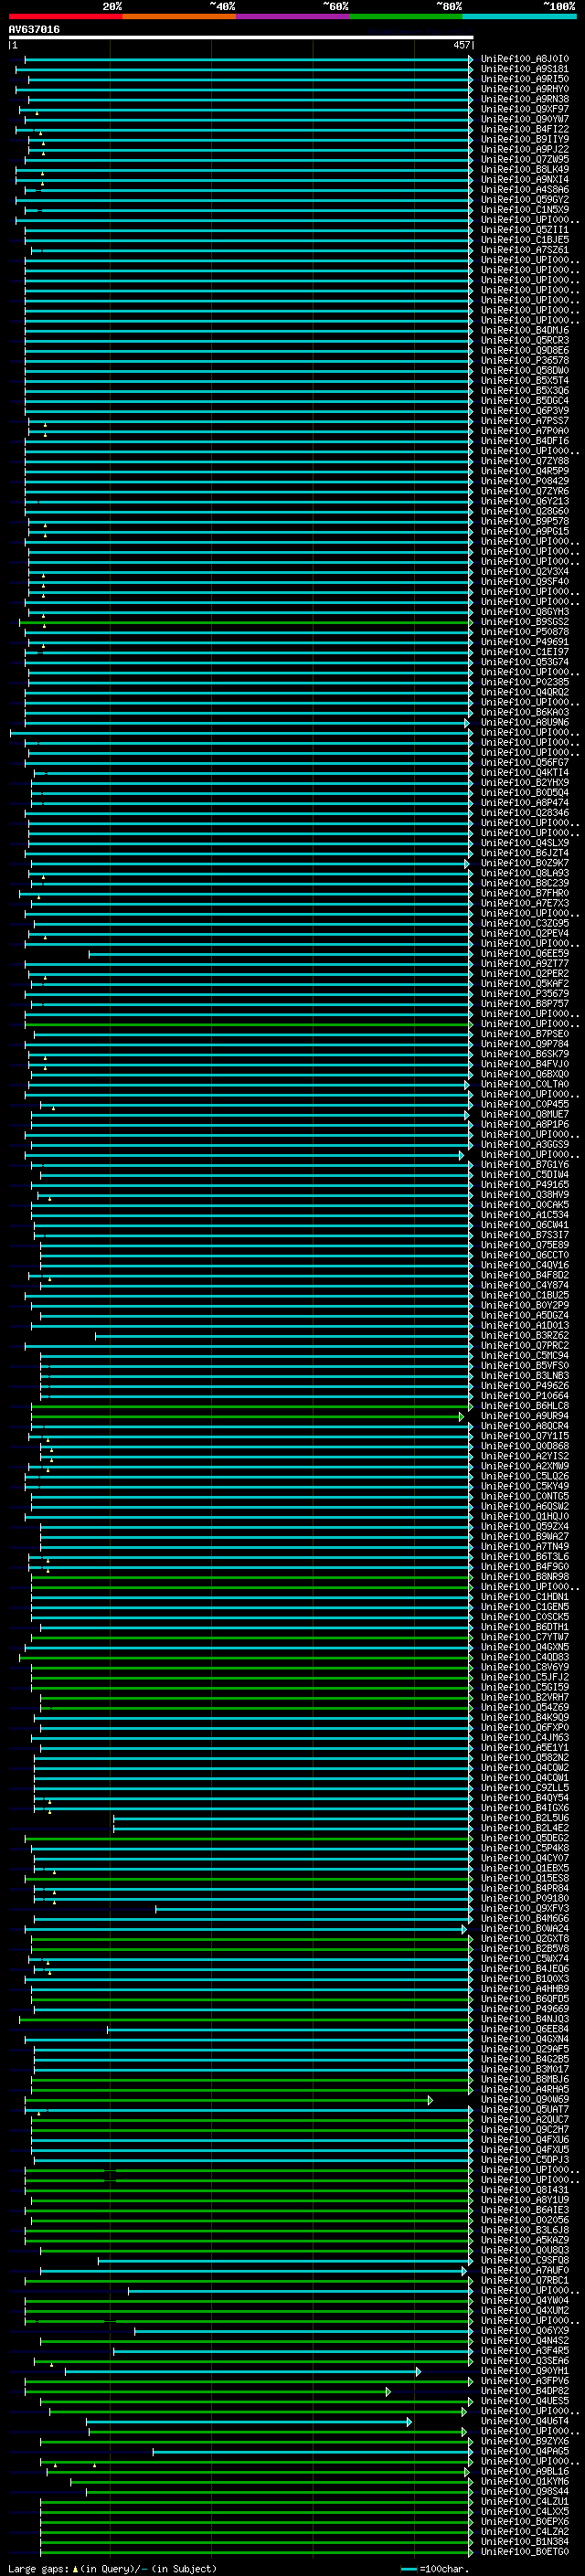Select hit label UniRef100_A9BL16
Screen dimensions: 585x2576
tap(524, 2472)
